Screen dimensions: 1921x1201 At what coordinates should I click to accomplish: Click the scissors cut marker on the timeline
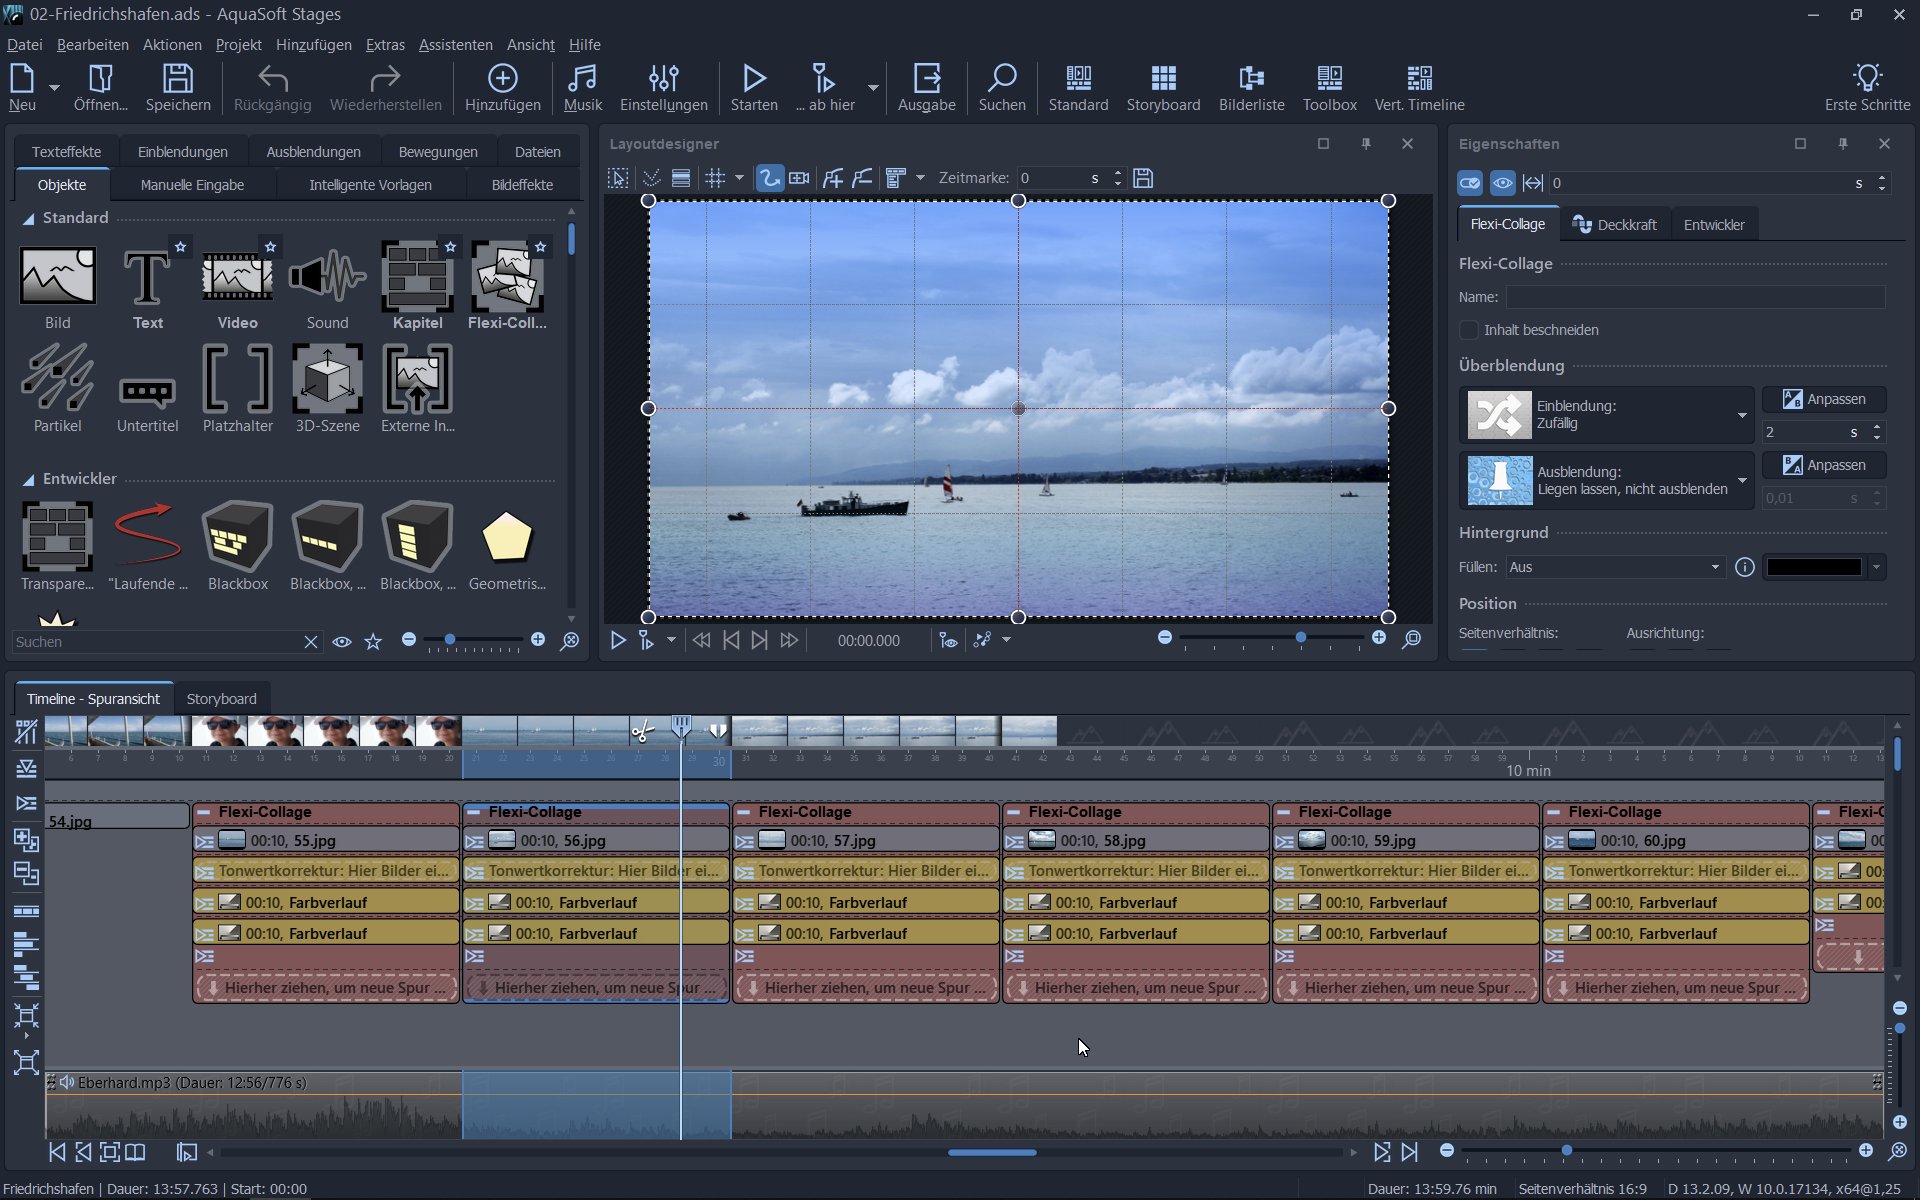[x=642, y=733]
